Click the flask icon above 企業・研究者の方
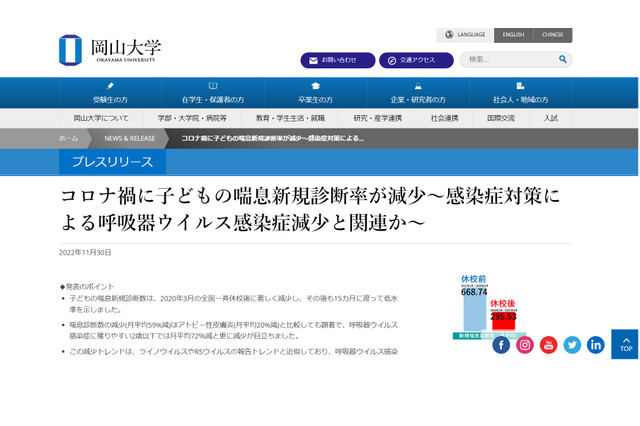 pos(418,86)
